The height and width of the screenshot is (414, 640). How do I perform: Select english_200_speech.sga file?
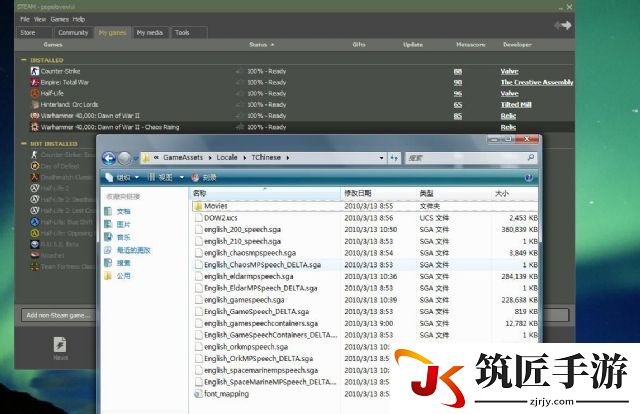[242, 229]
